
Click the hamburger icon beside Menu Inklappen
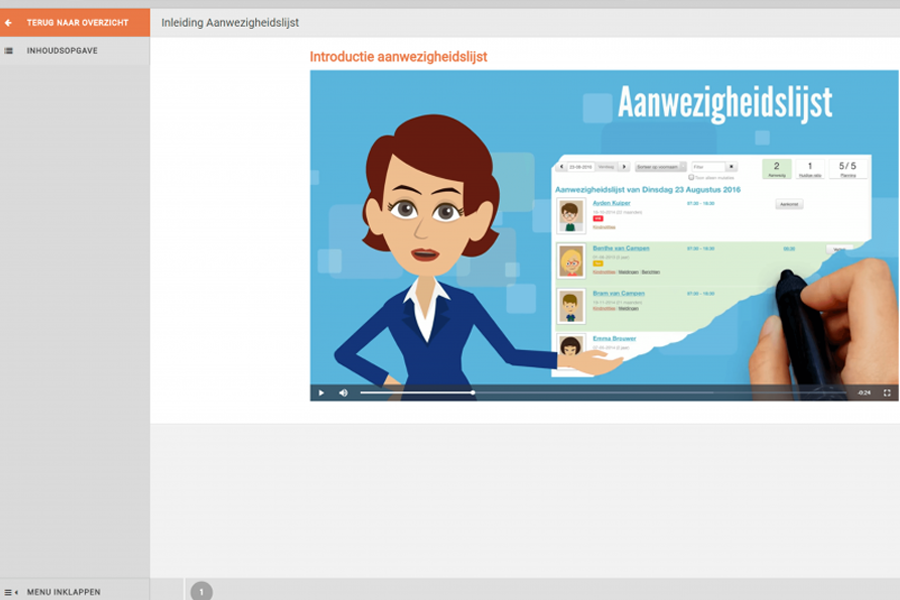[x=10, y=592]
